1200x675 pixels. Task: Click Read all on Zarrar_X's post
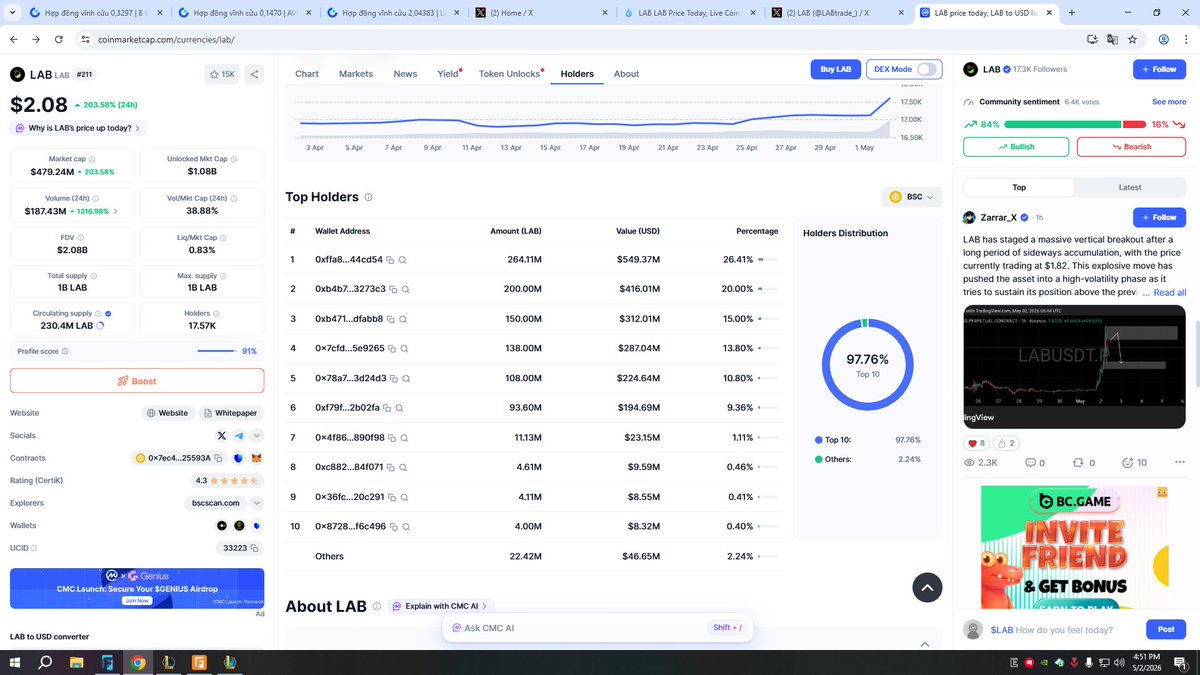coord(1170,293)
